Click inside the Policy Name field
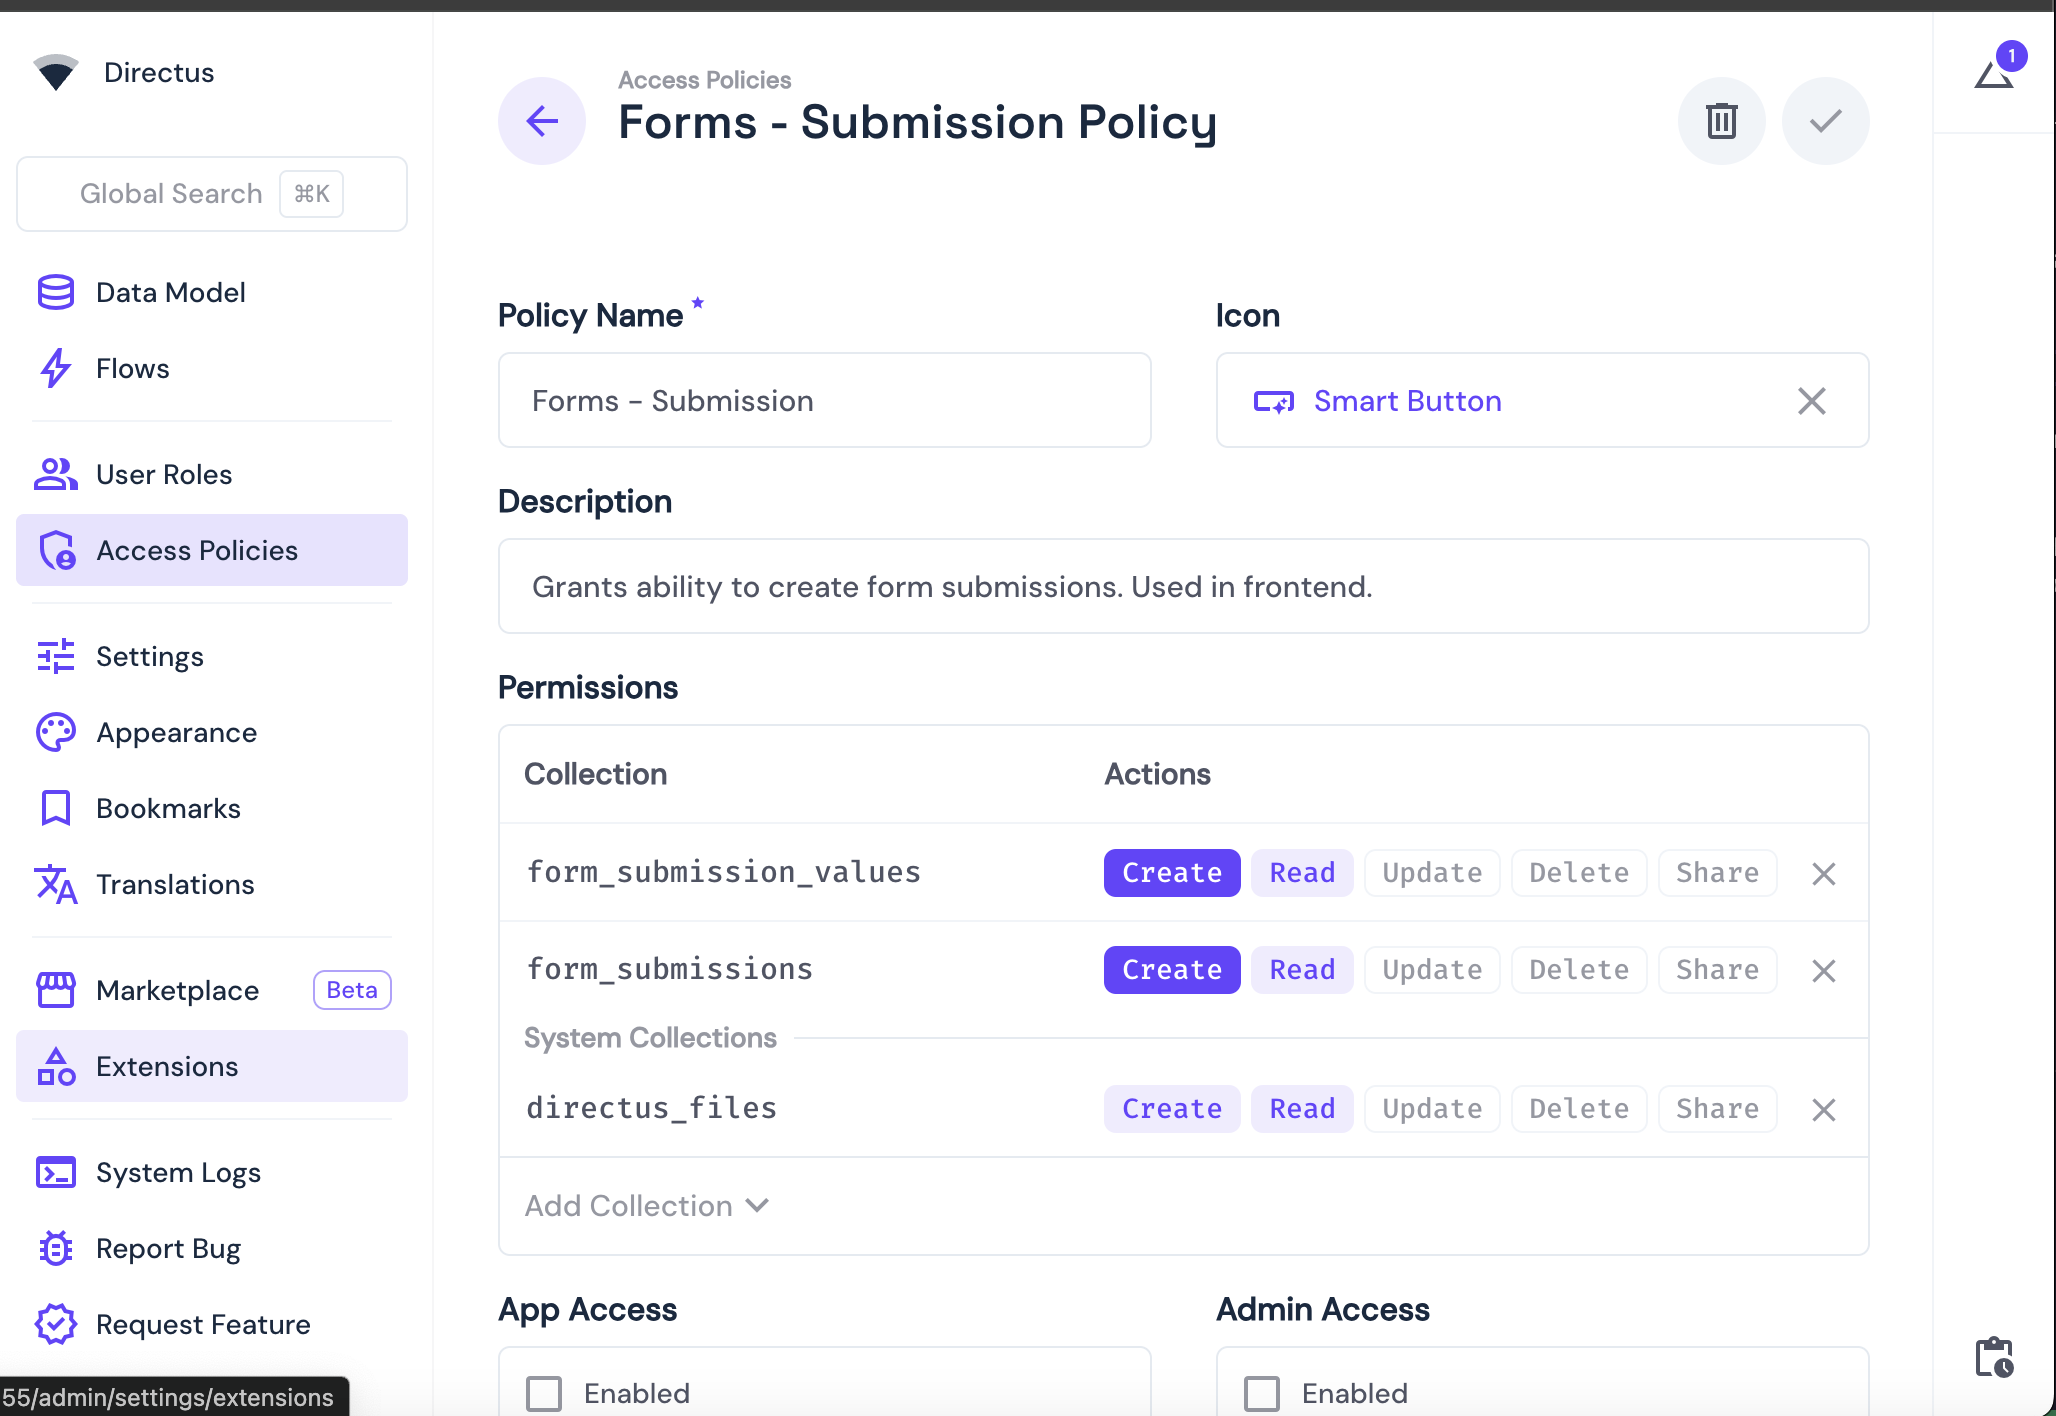This screenshot has width=2056, height=1416. [824, 400]
